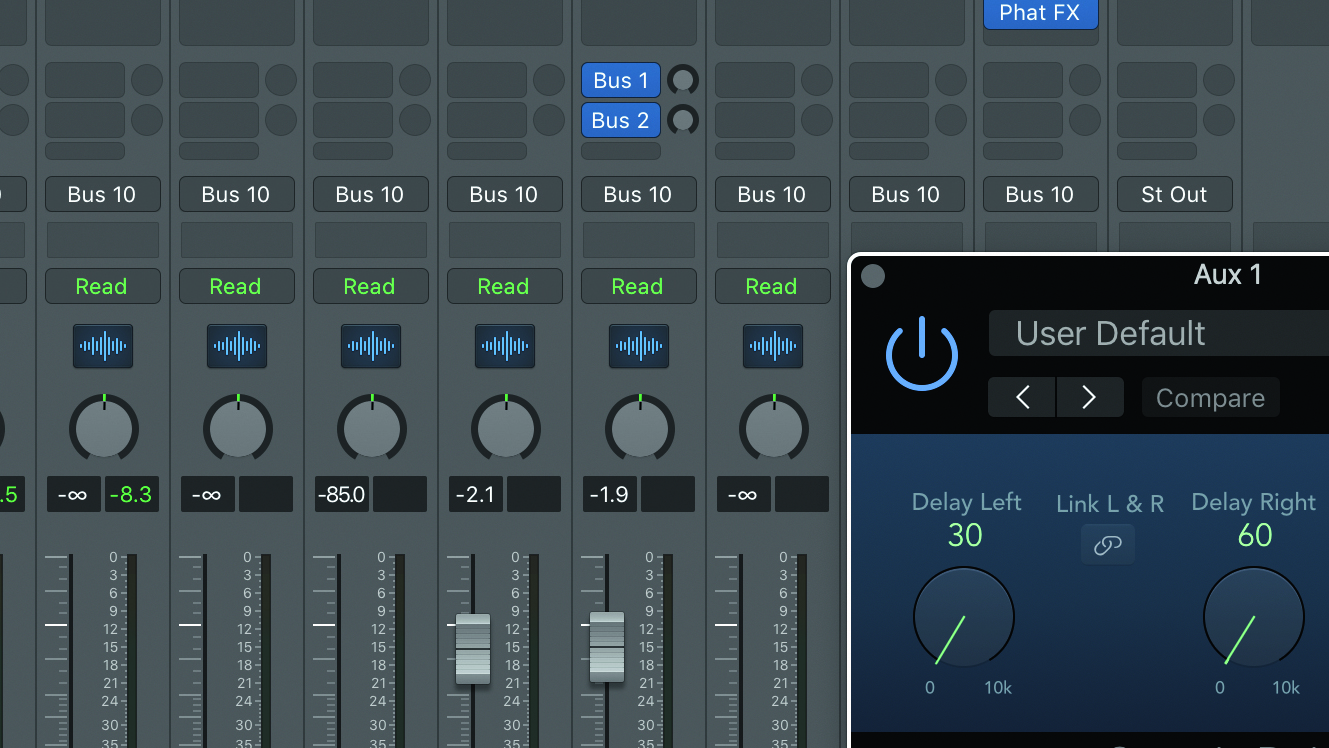This screenshot has width=1329, height=748.
Task: Open the Phat FX plugin slot
Action: 1040,13
